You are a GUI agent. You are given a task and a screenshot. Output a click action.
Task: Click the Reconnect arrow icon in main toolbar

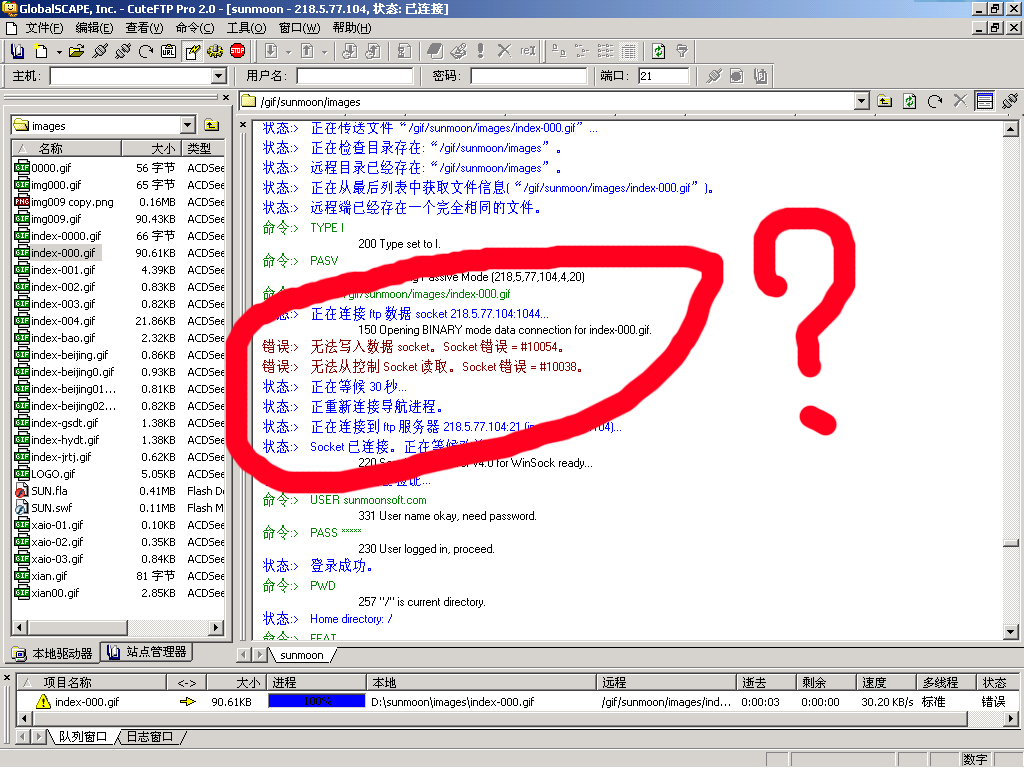point(146,50)
